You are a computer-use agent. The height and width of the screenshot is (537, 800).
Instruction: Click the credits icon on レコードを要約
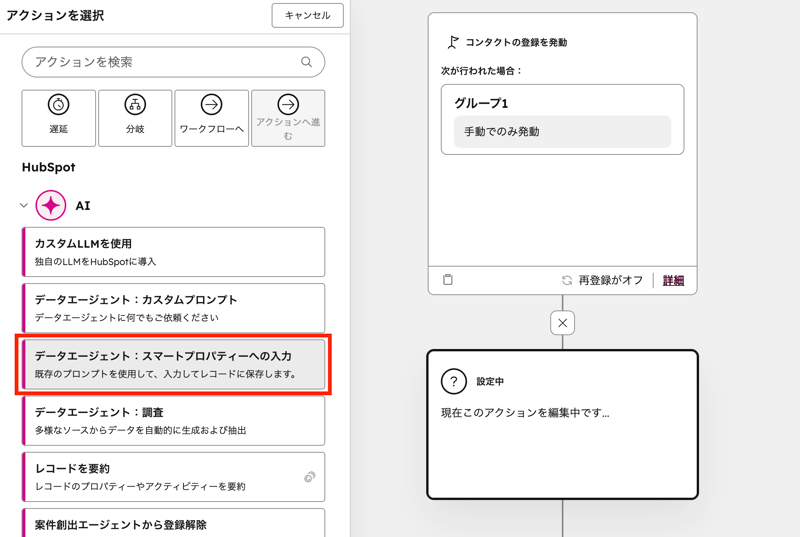click(310, 477)
